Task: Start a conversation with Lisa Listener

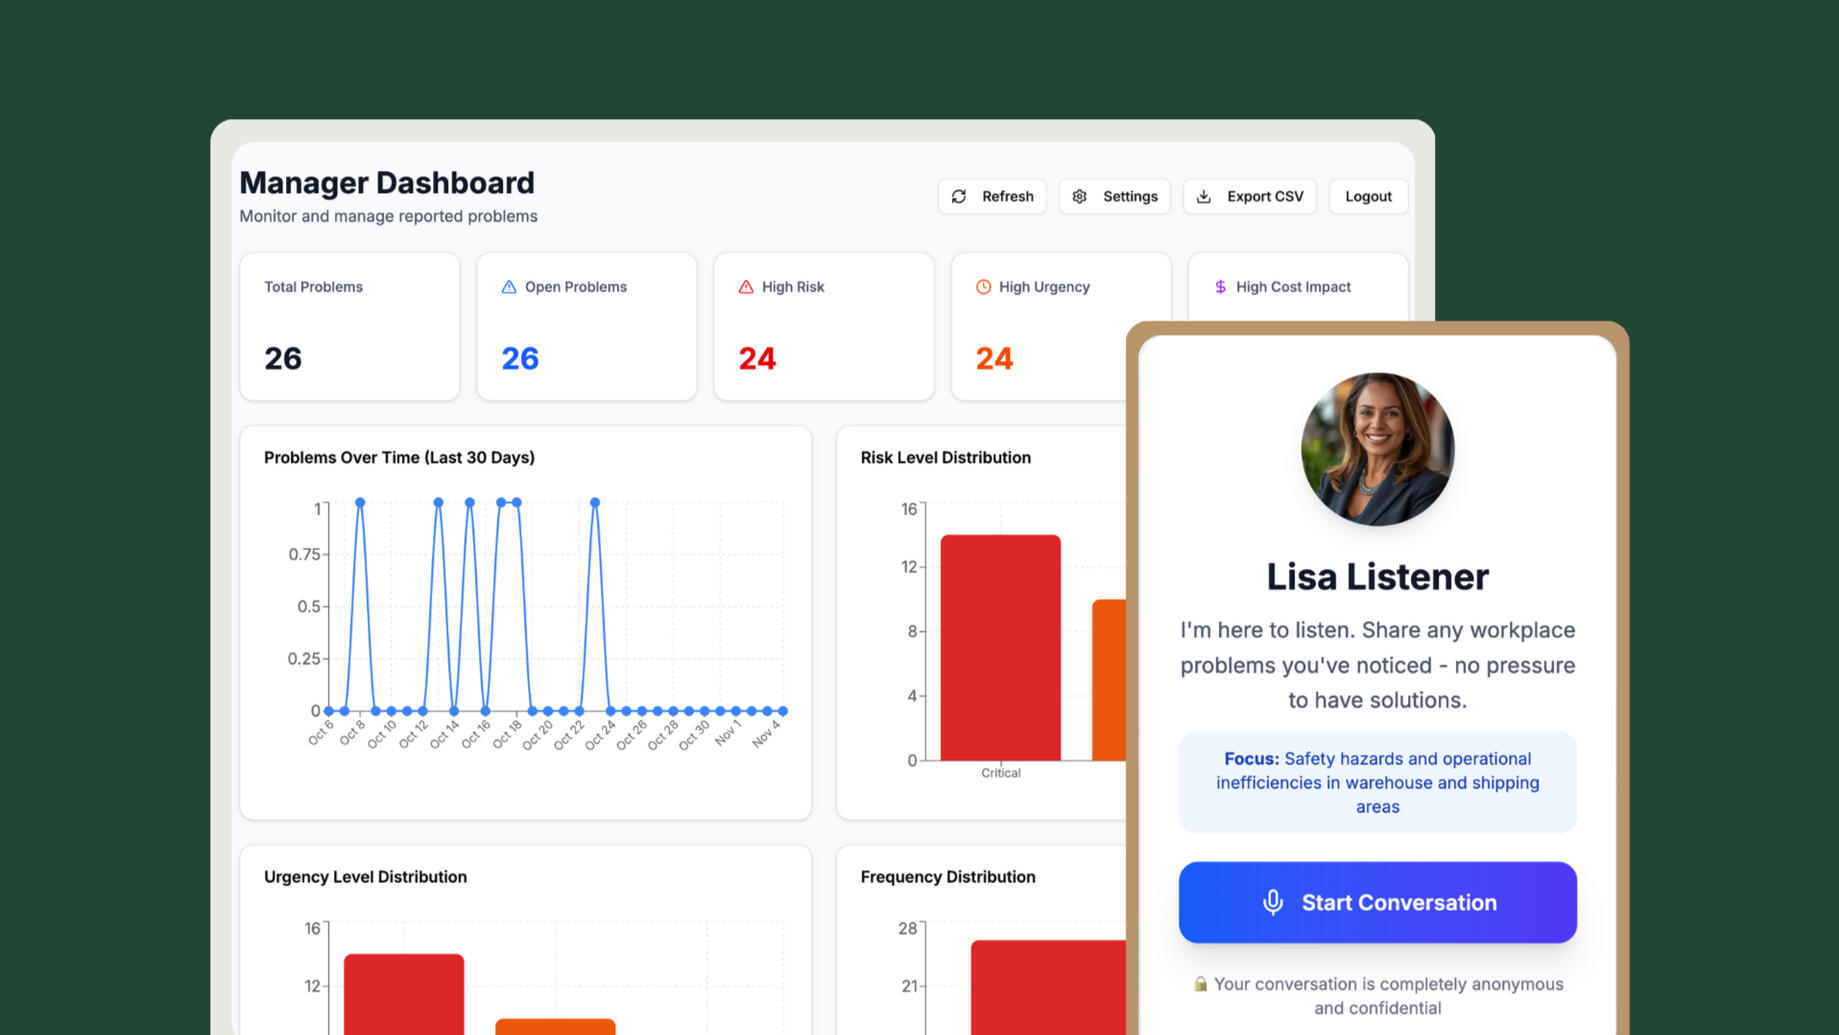Action: tap(1377, 902)
